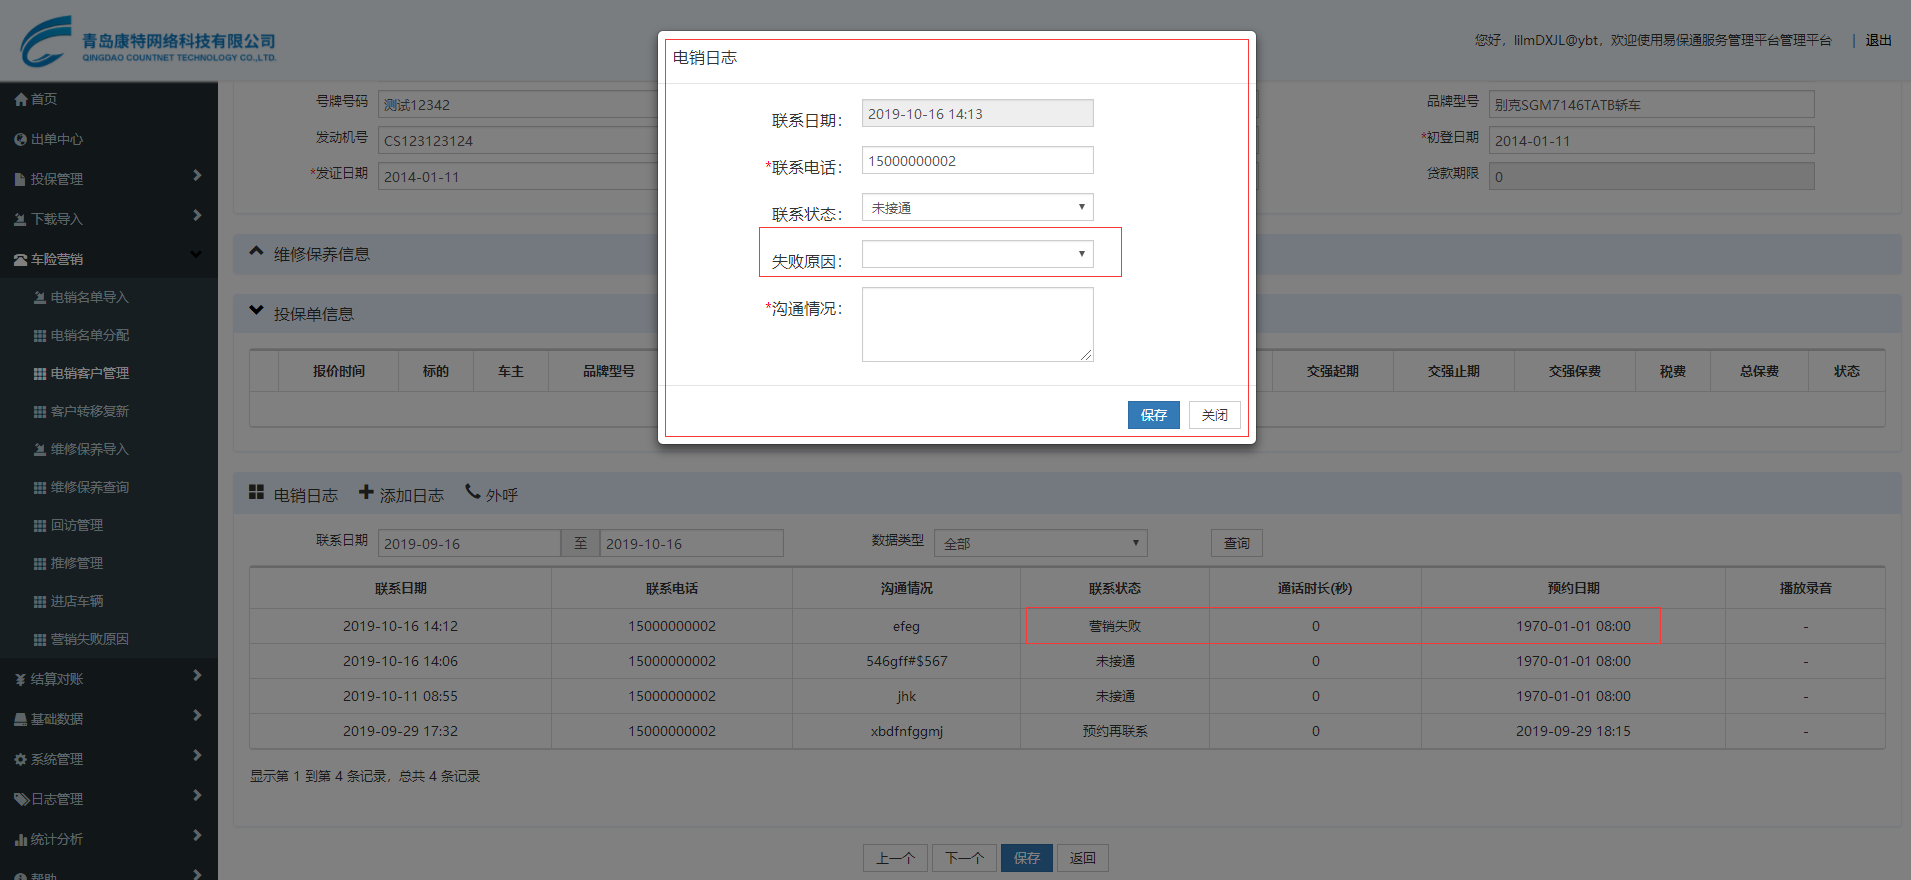This screenshot has height=880, width=1911.
Task: Click 关闭 to dismiss the dialog
Action: 1214,415
